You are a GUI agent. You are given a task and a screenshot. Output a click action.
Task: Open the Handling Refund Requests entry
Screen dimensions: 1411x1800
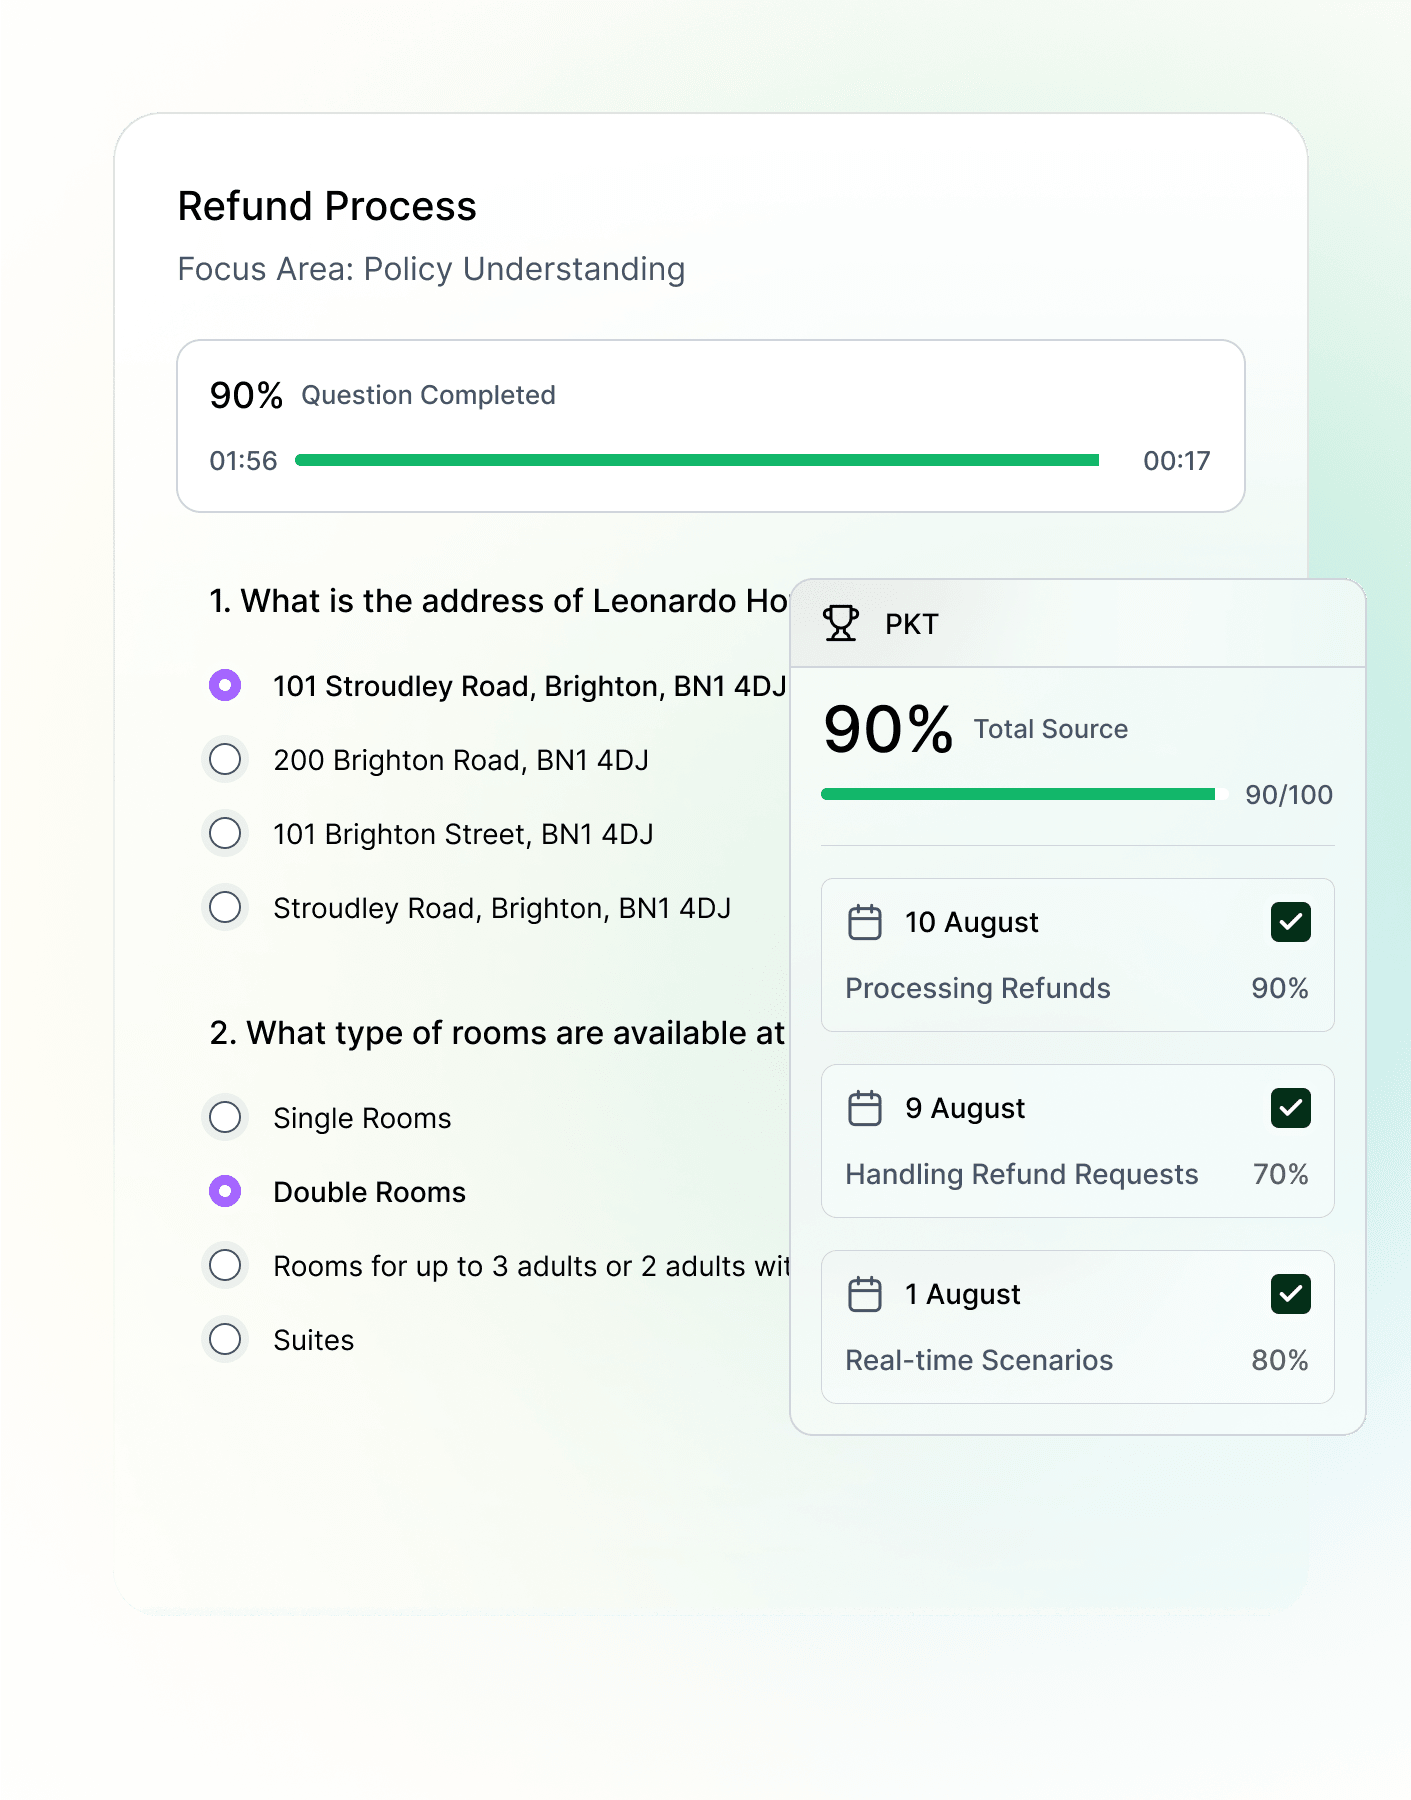click(x=1021, y=1174)
